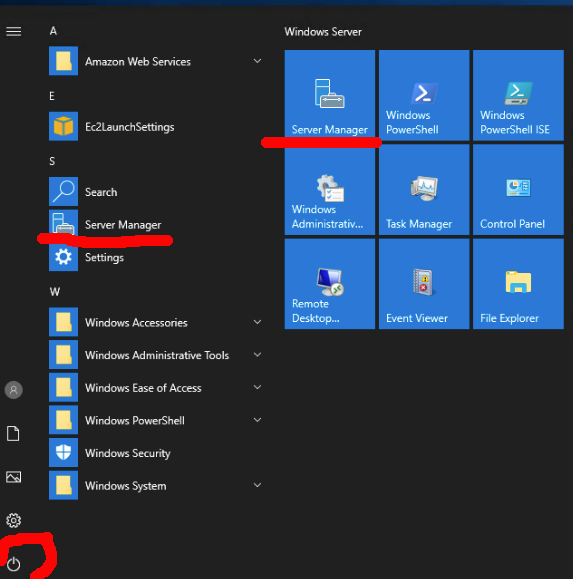The height and width of the screenshot is (579, 573).
Task: Open the Server Manager tile
Action: (330, 95)
